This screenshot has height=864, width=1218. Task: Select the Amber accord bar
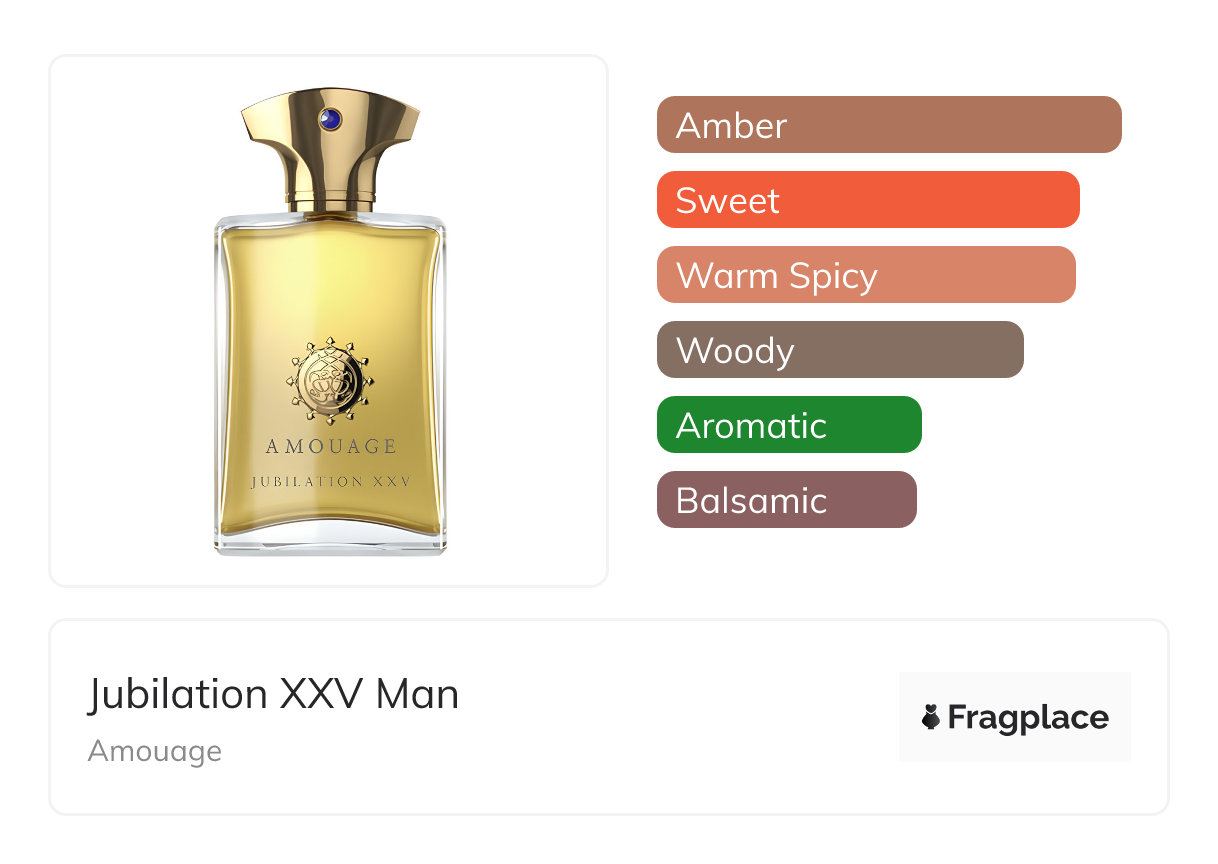(x=889, y=125)
